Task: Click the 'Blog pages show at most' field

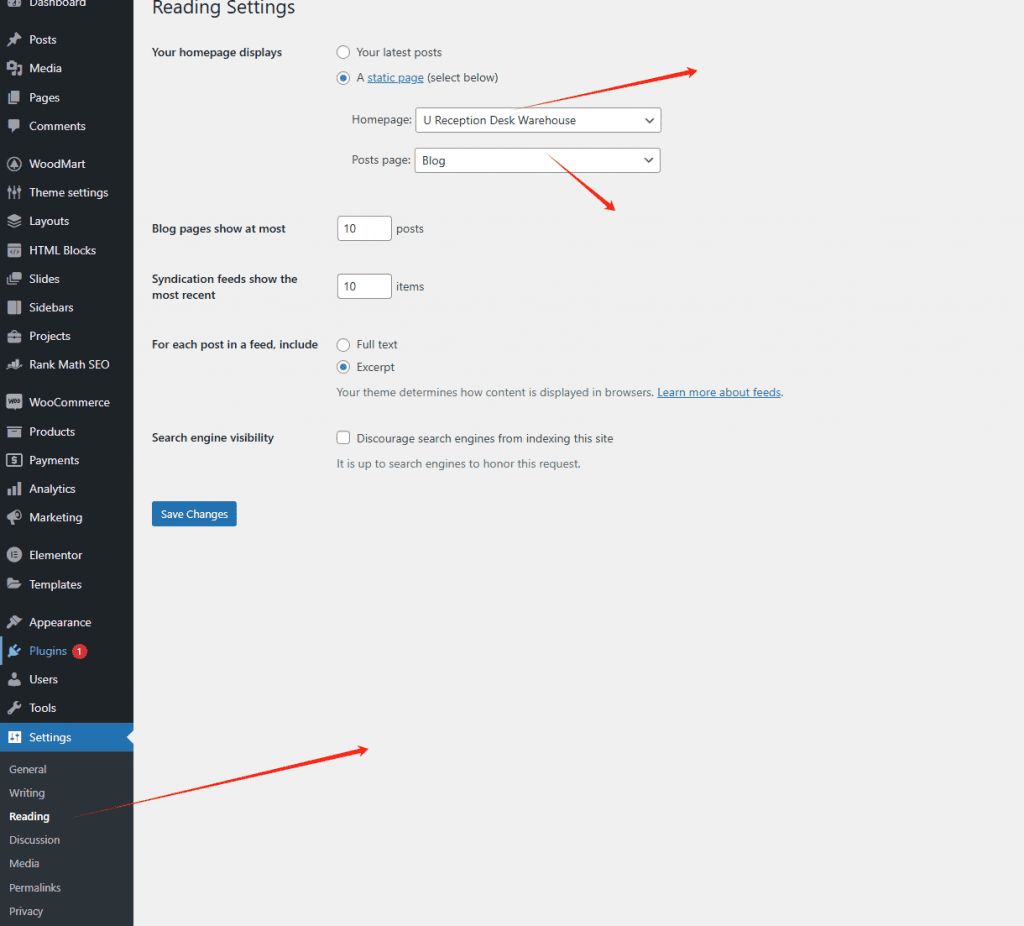Action: (364, 229)
